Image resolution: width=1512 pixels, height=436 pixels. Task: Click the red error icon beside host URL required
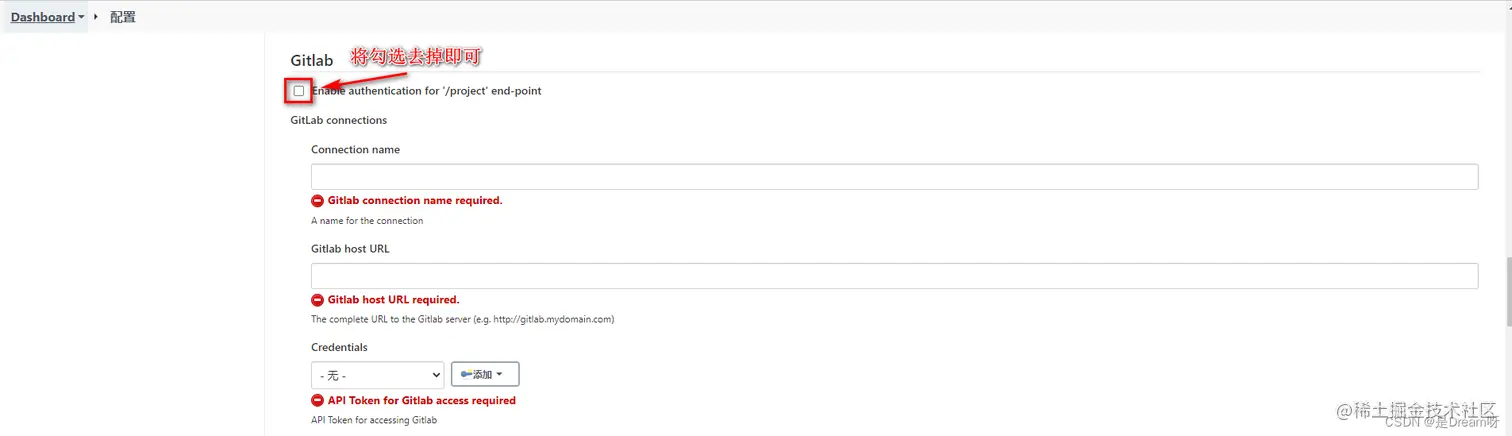coord(318,300)
